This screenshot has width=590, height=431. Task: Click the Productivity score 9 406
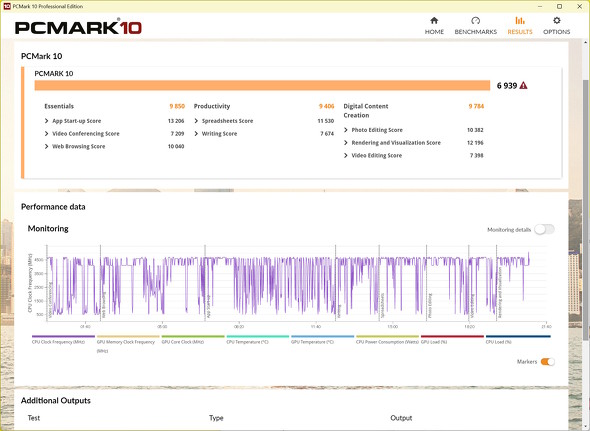pos(326,106)
